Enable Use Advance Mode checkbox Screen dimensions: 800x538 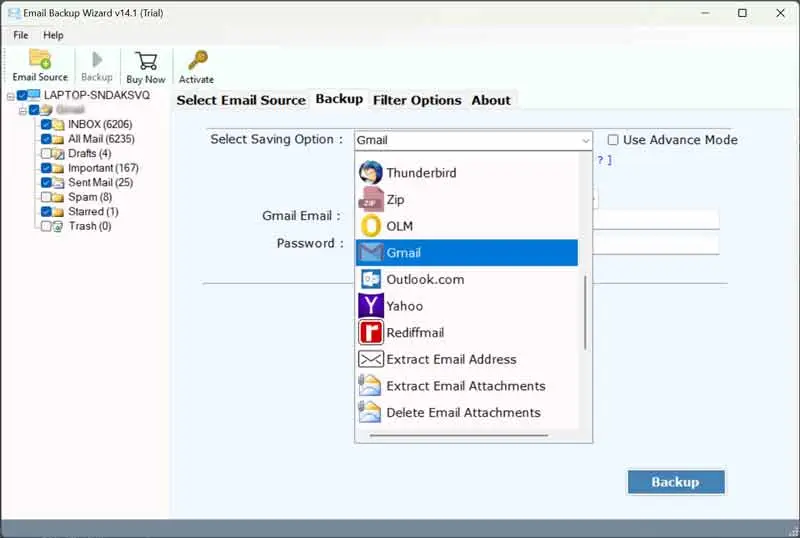click(x=614, y=140)
